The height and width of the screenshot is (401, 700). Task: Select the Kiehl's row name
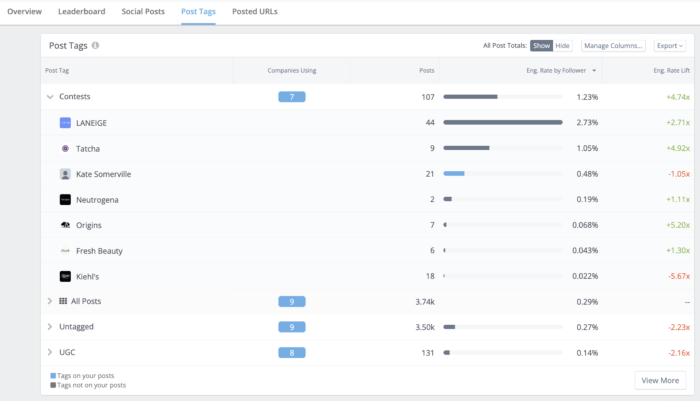point(88,277)
